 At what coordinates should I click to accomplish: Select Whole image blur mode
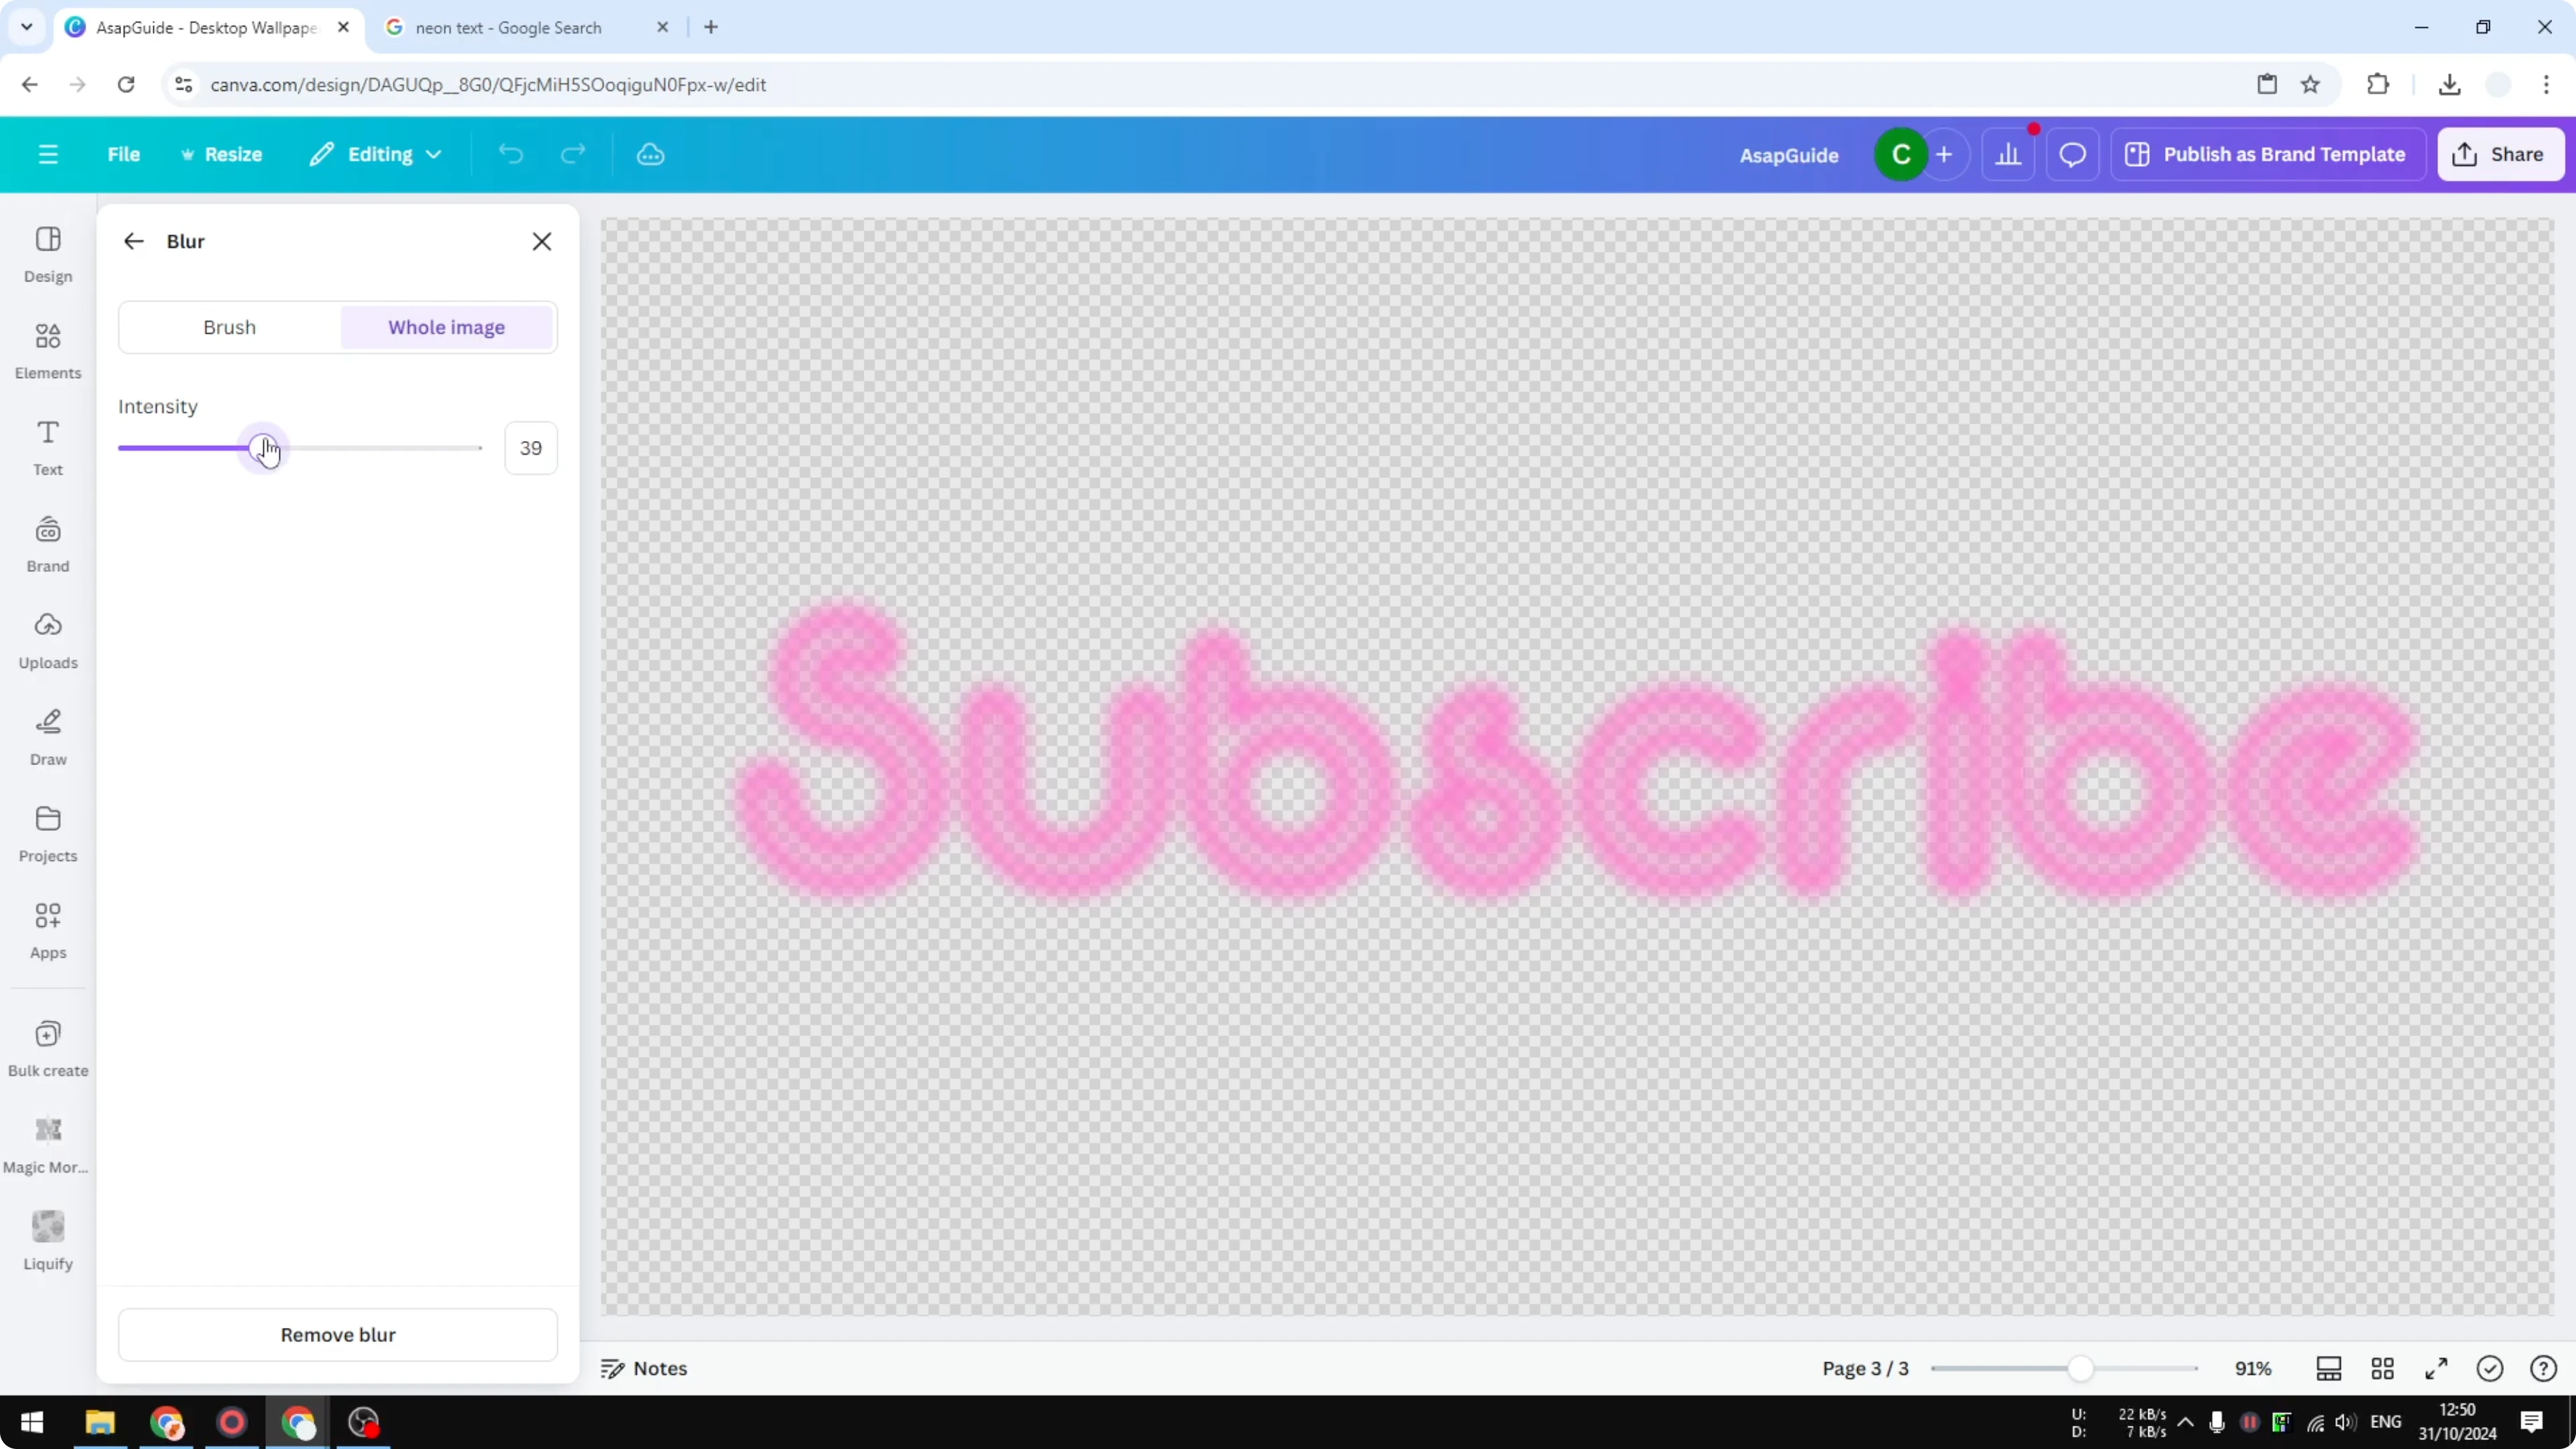(446, 327)
